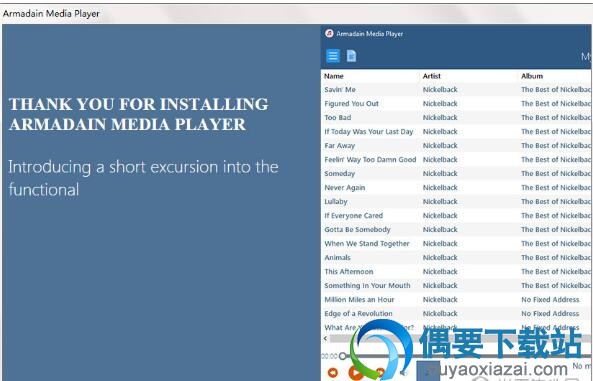Viewport: 593px width, 381px height.
Task: Click No Fixed Address in Million Miles row
Action: 550,300
